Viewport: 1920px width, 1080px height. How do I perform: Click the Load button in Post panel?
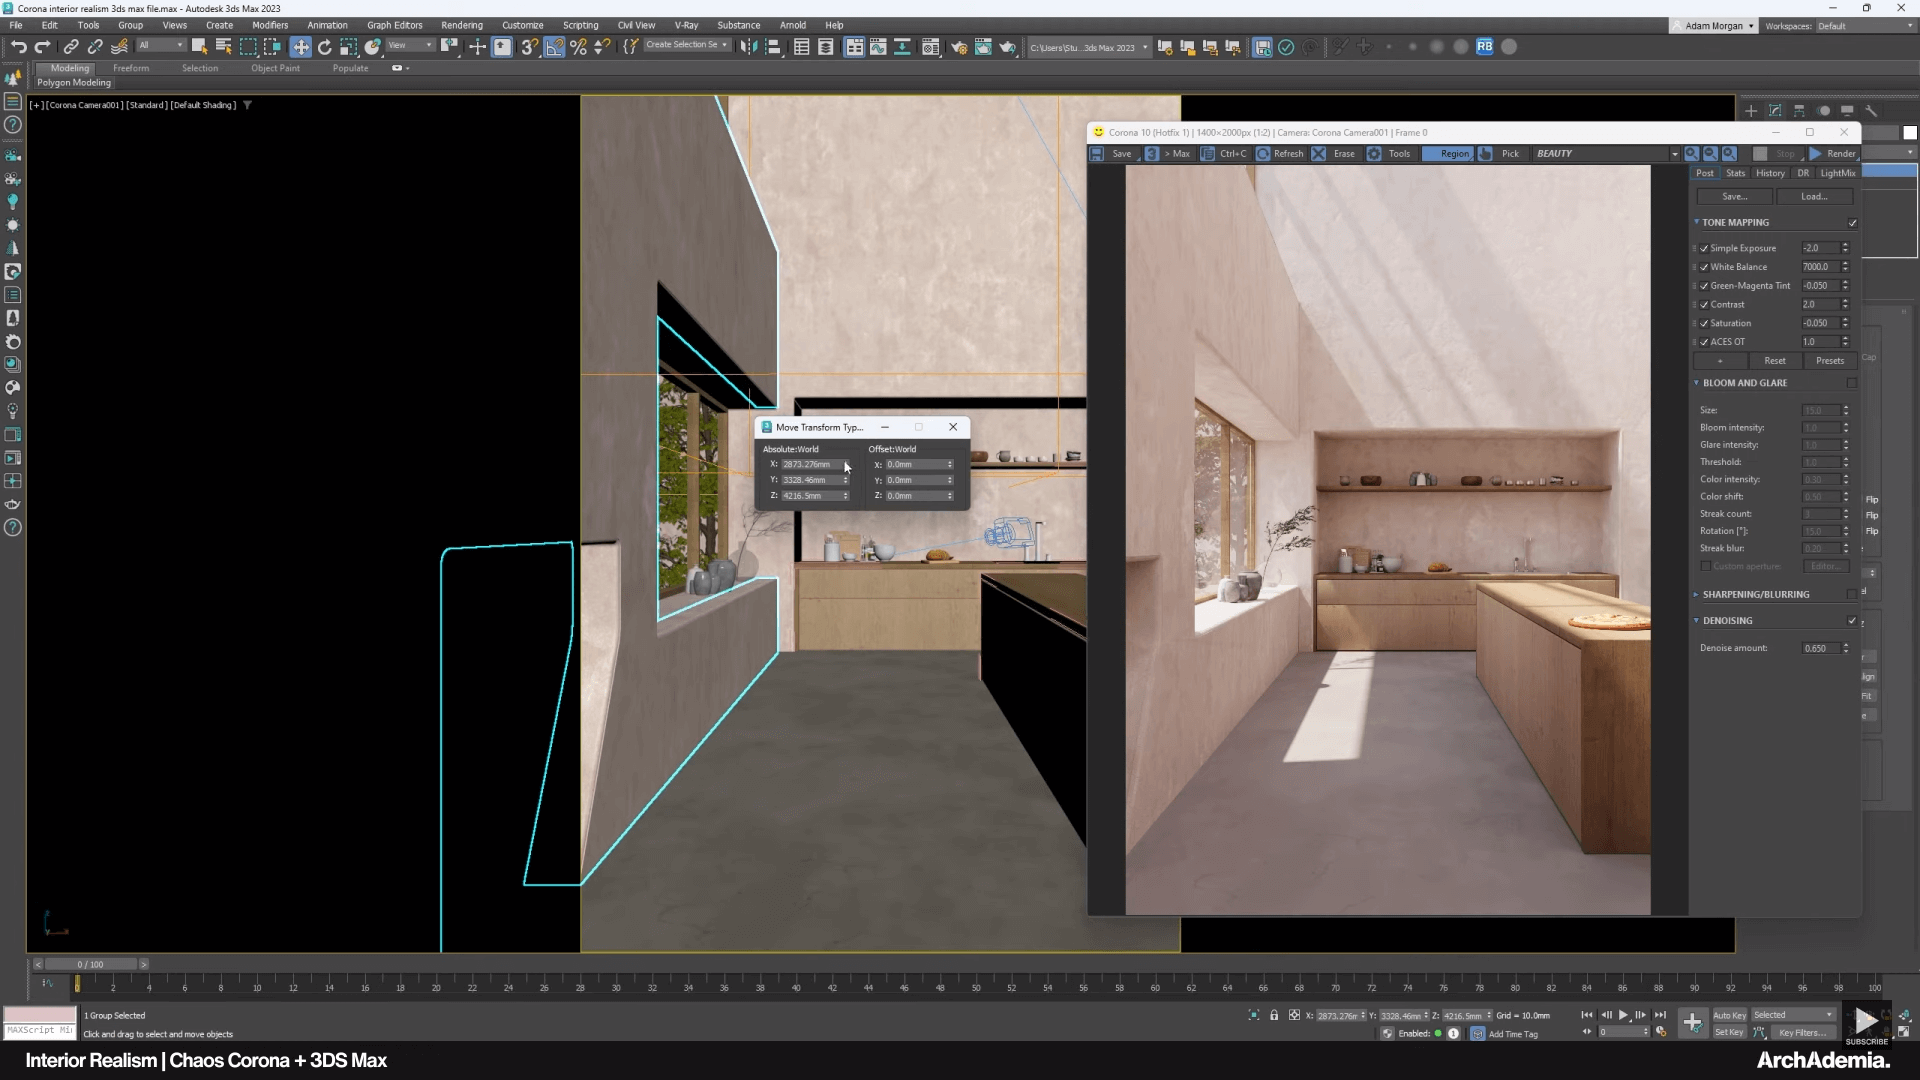pyautogui.click(x=1815, y=196)
